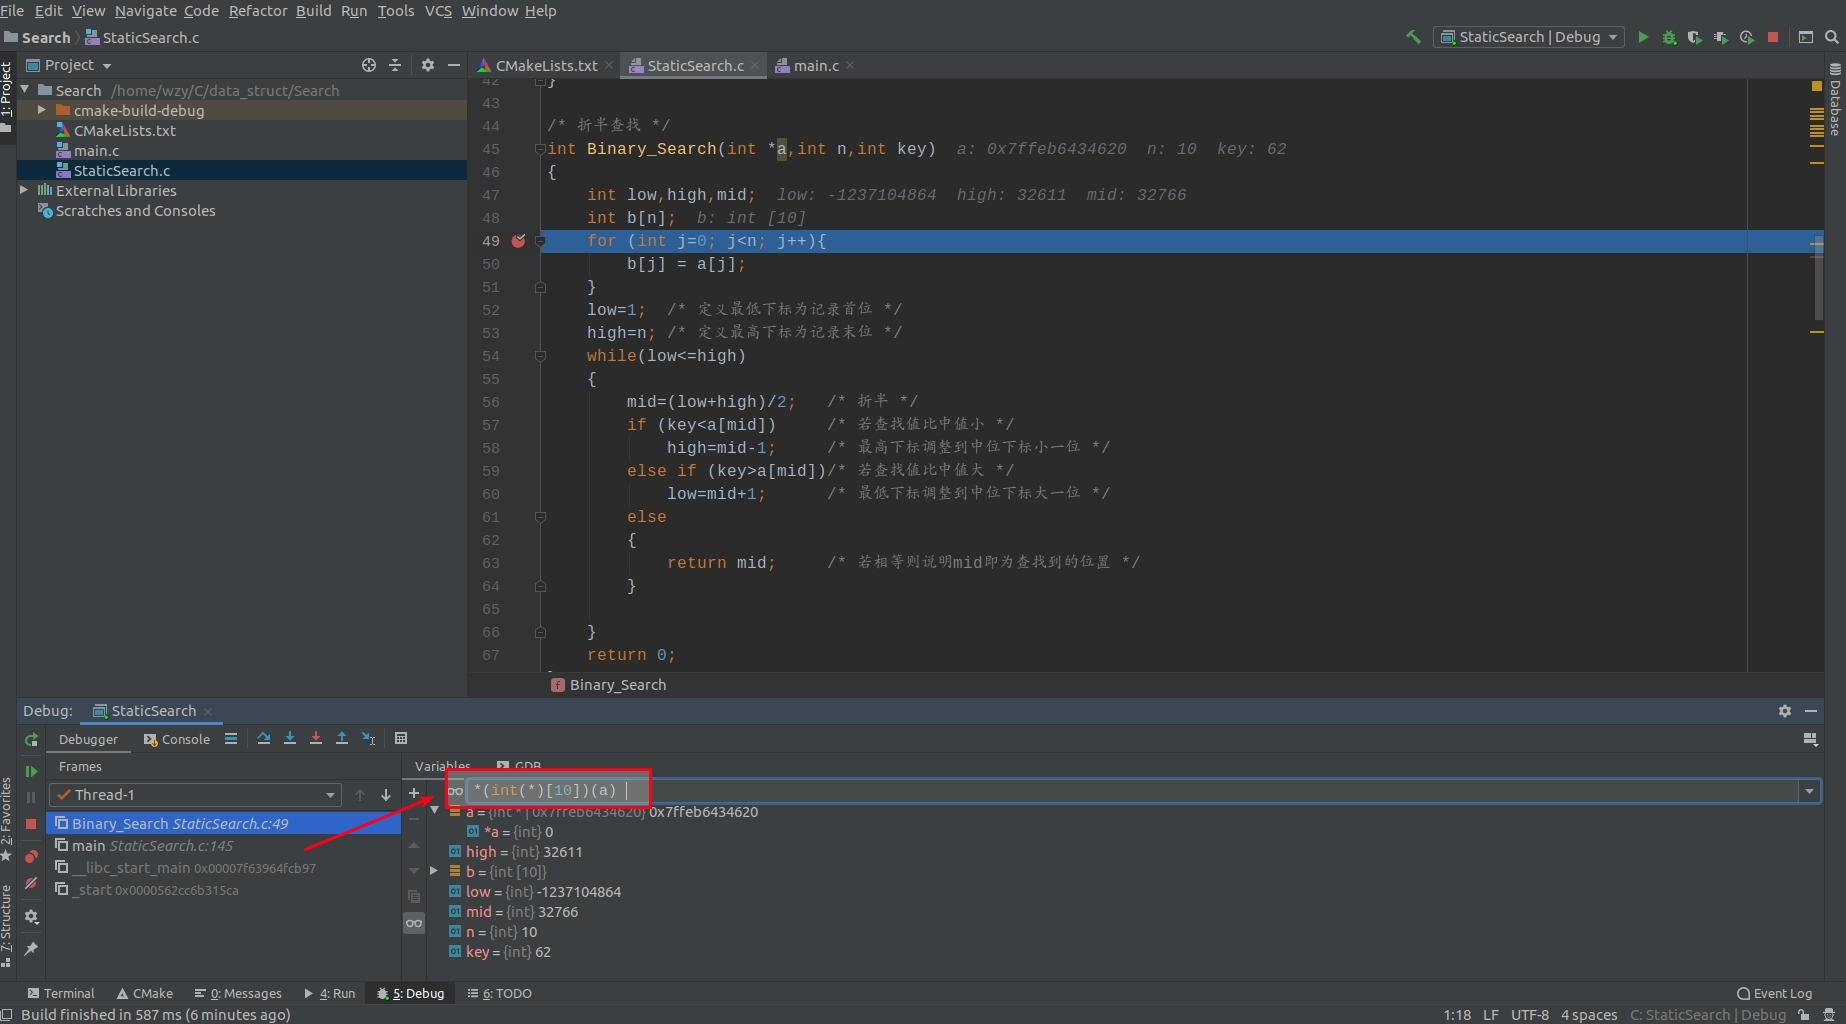
Task: Resume the program with the green play icon
Action: [31, 772]
